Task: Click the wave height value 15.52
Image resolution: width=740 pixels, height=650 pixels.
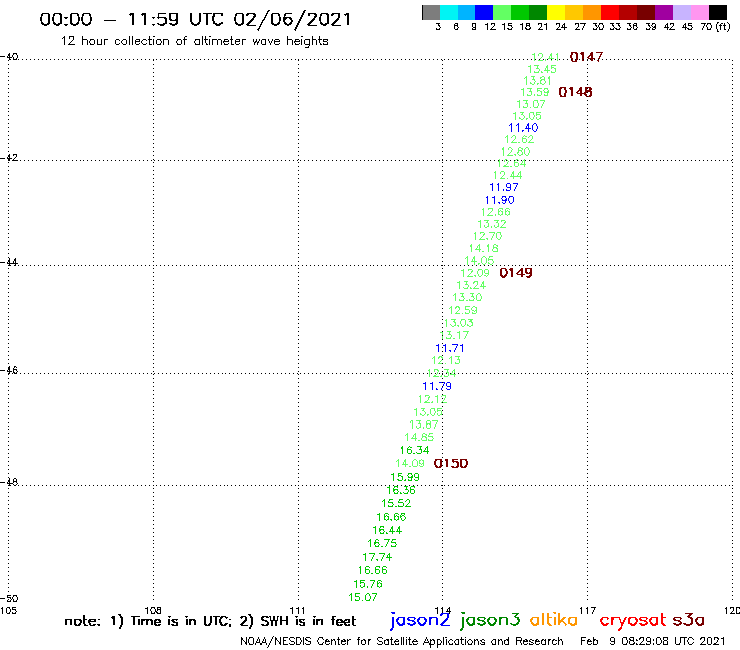Action: coord(396,504)
